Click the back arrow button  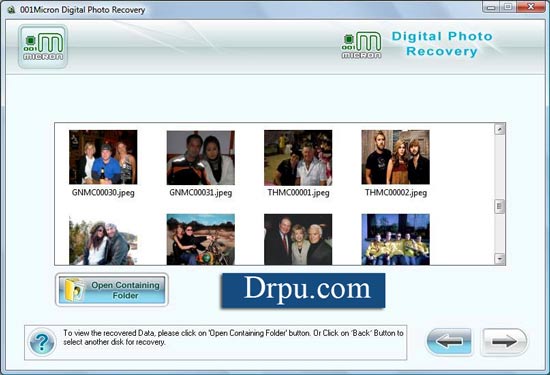click(449, 341)
